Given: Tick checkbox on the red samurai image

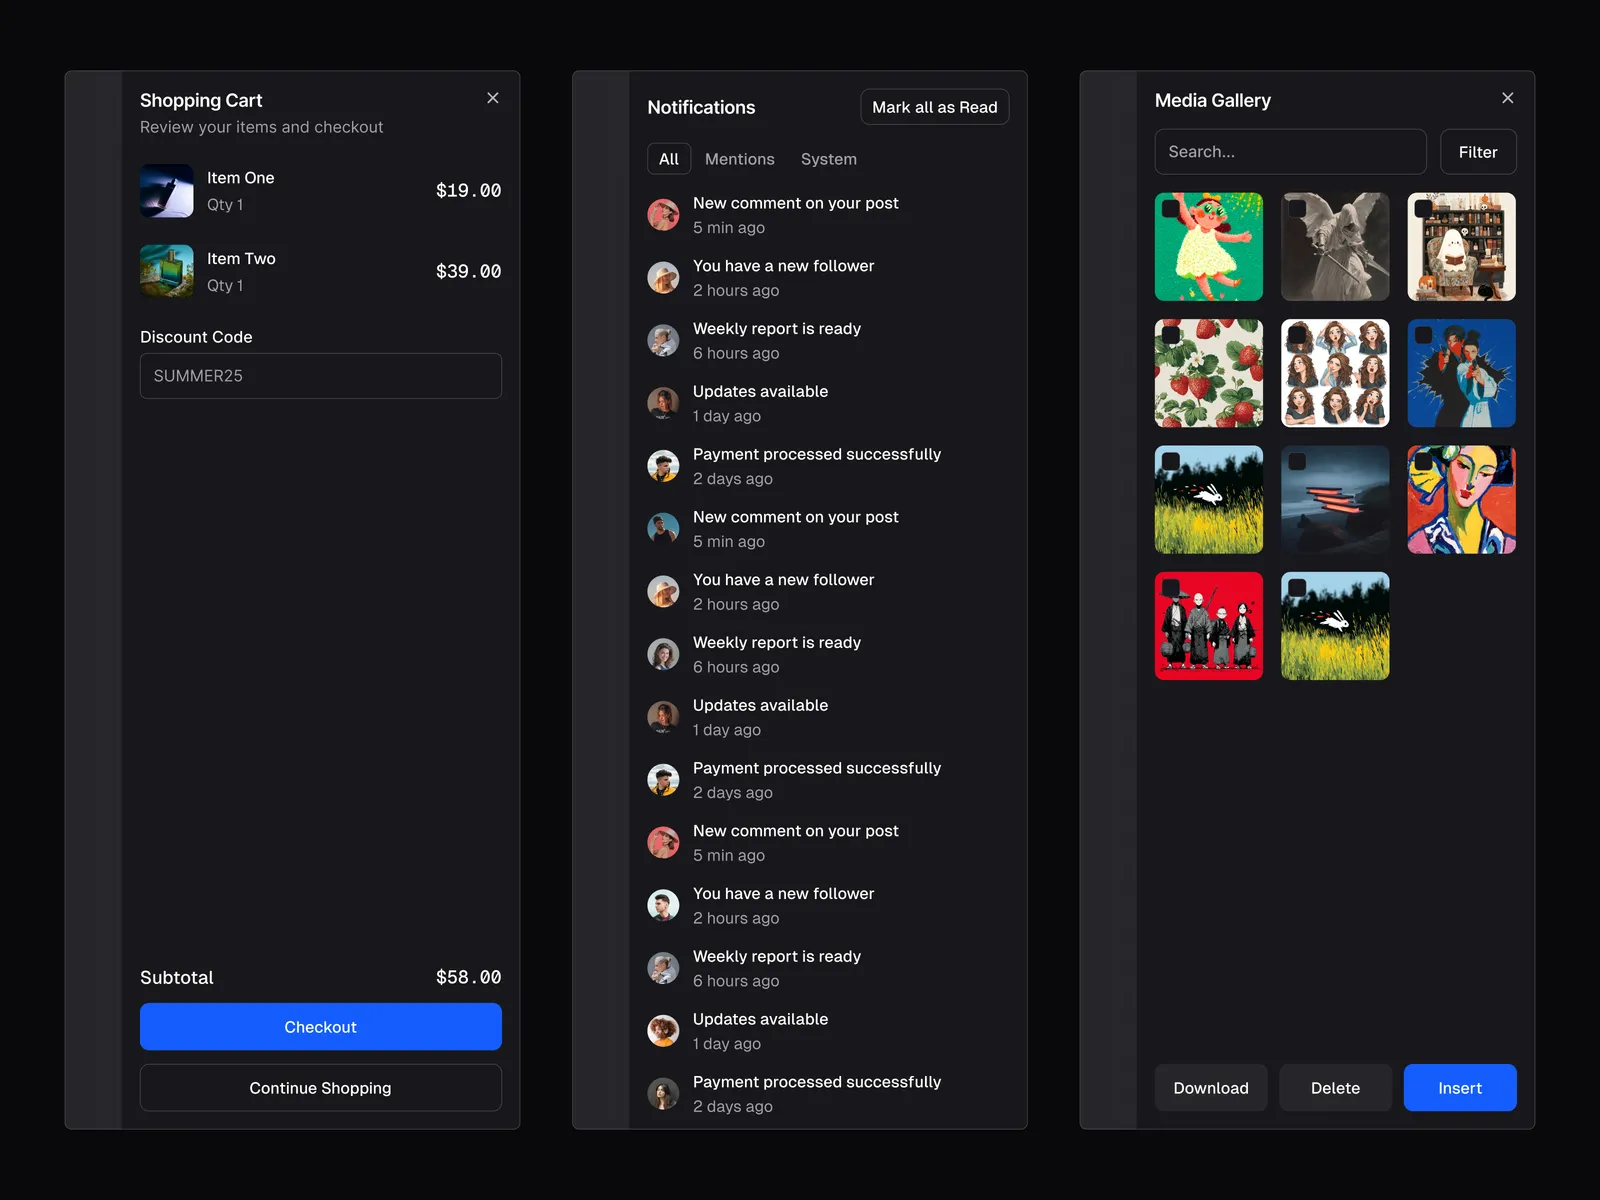Looking at the screenshot, I should [1171, 588].
